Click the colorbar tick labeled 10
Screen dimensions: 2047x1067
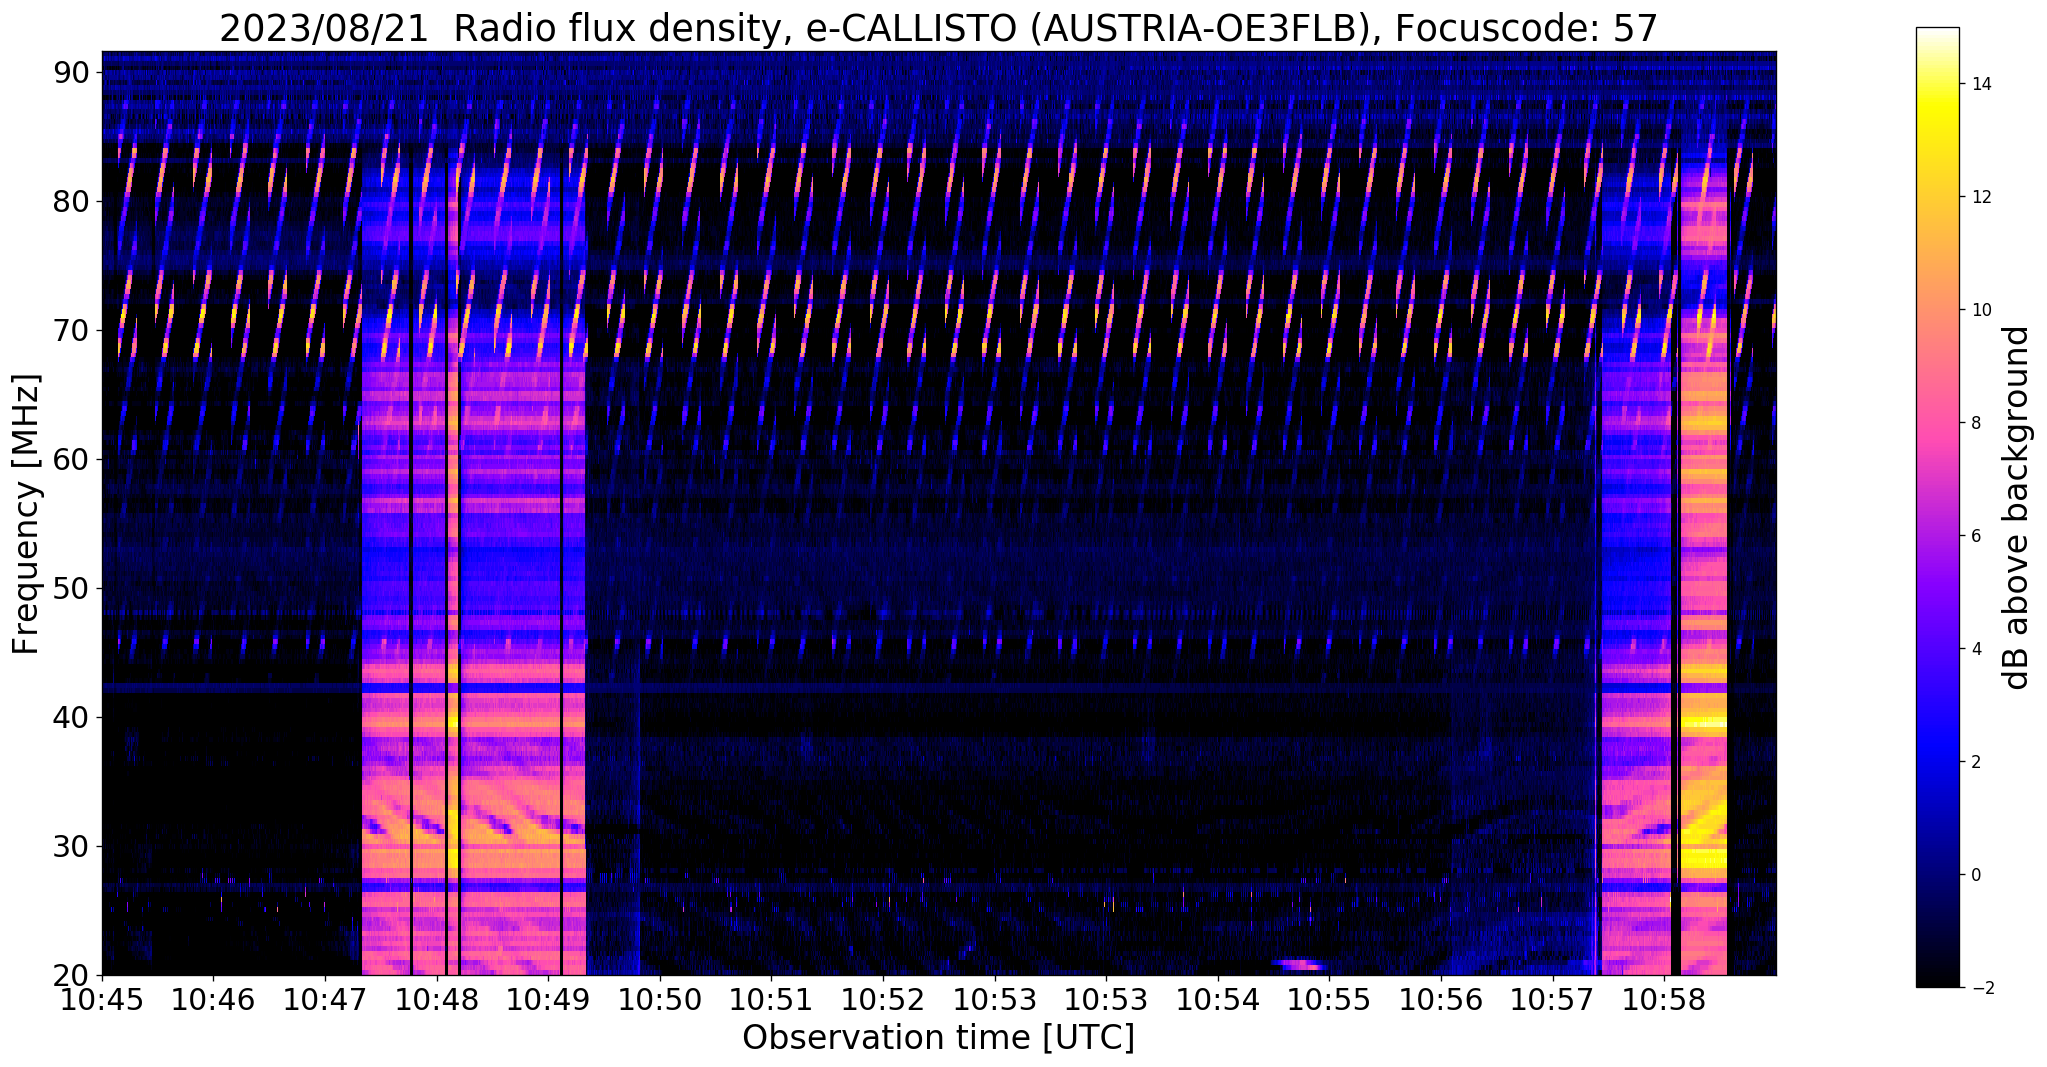1980,310
